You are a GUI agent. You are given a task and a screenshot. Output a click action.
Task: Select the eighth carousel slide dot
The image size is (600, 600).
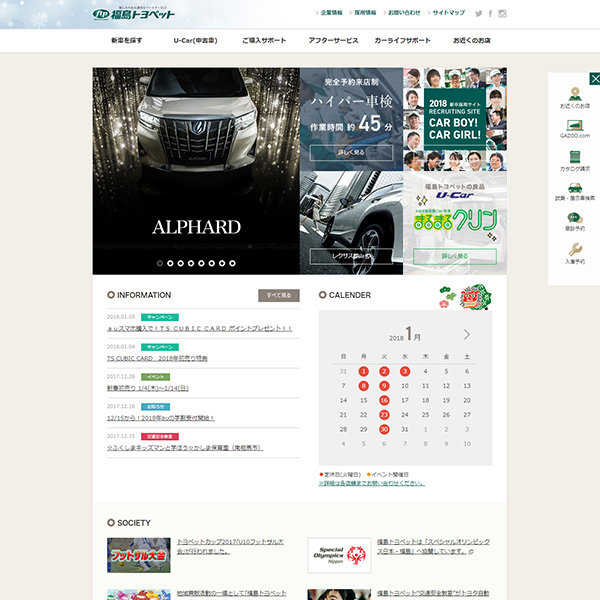pyautogui.click(x=232, y=263)
